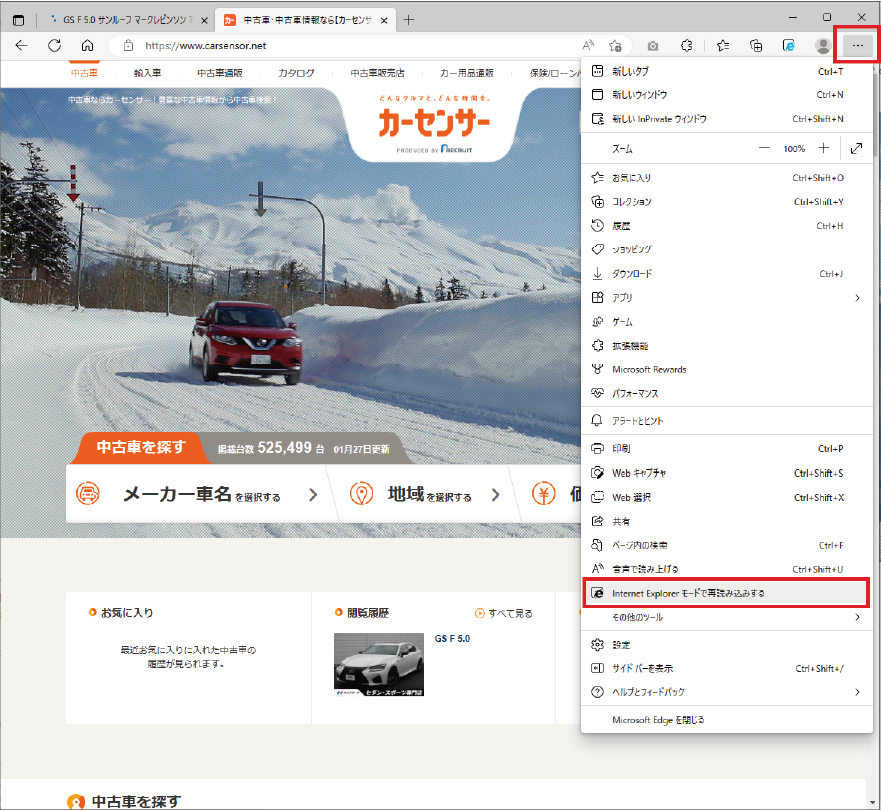Click すべて見る in 閲覧履歴
Viewport: 881px width, 811px height.
coord(504,613)
